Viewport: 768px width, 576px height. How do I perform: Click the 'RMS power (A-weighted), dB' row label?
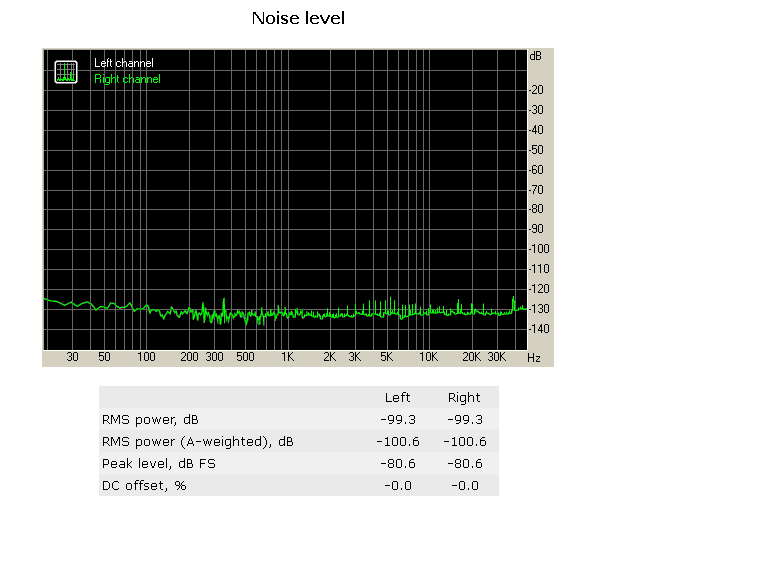(197, 442)
